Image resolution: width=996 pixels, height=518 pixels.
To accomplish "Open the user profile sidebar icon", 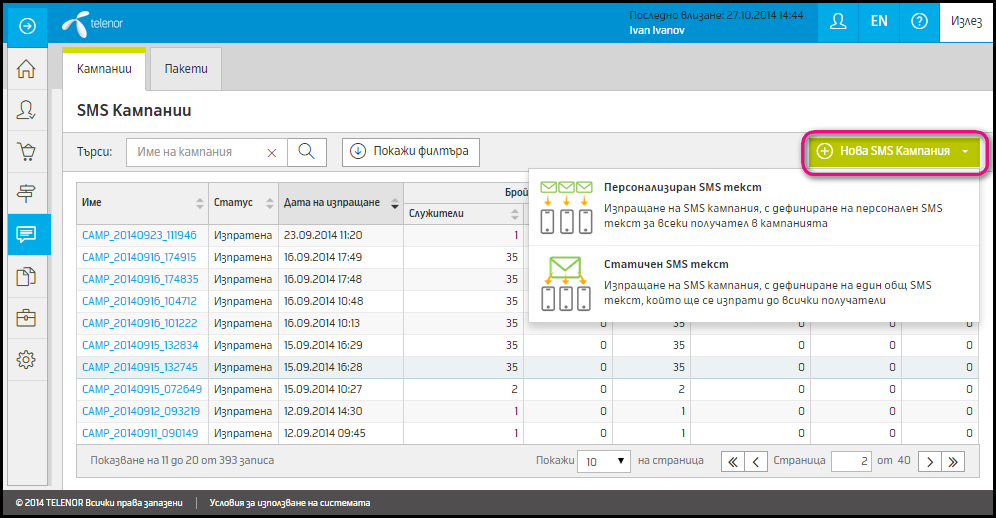I will click(26, 110).
